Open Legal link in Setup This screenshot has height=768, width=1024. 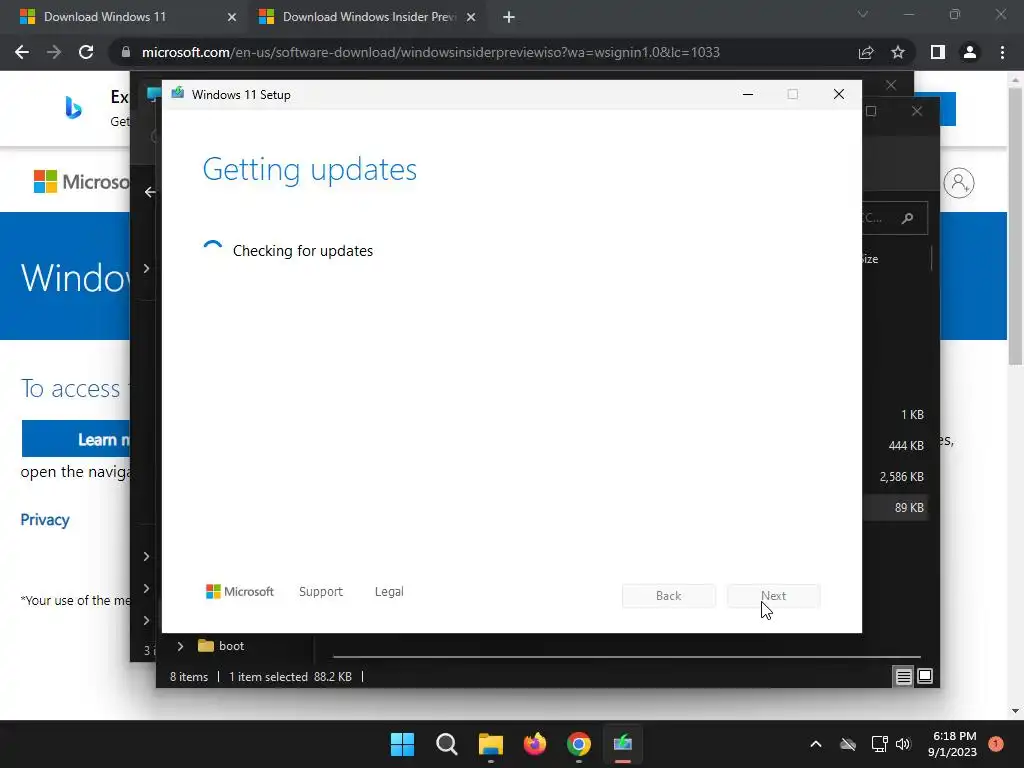pyautogui.click(x=389, y=592)
